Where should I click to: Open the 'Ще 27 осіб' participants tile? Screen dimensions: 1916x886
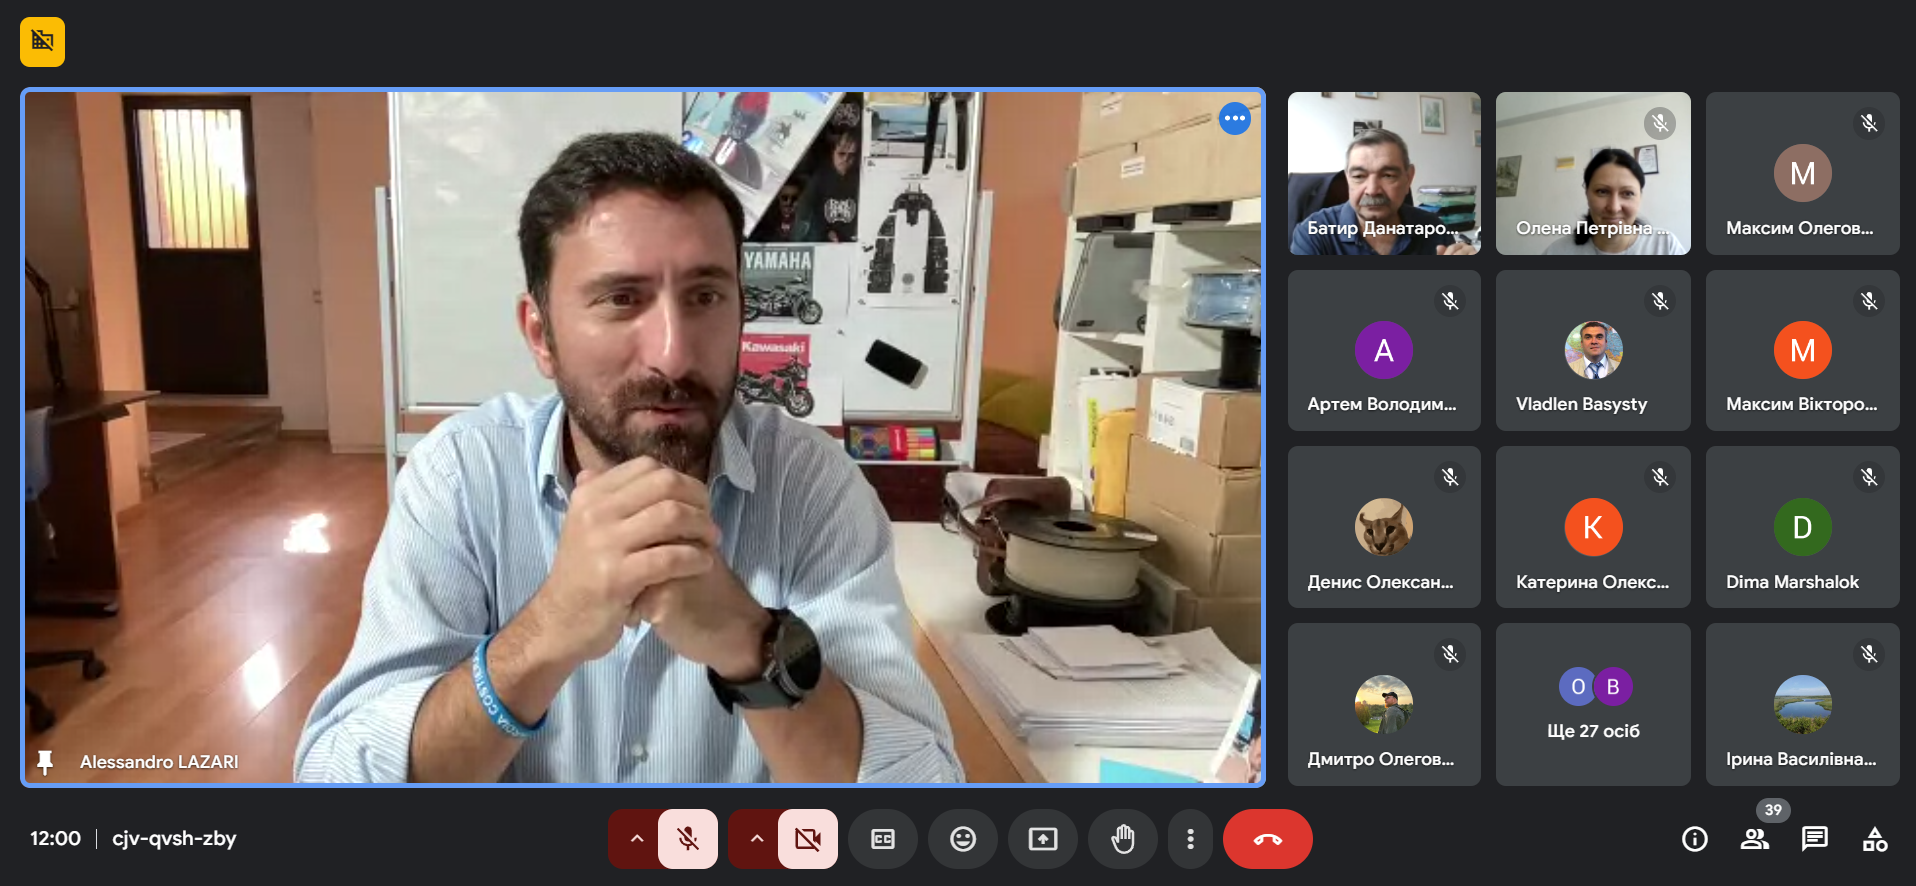tap(1593, 704)
